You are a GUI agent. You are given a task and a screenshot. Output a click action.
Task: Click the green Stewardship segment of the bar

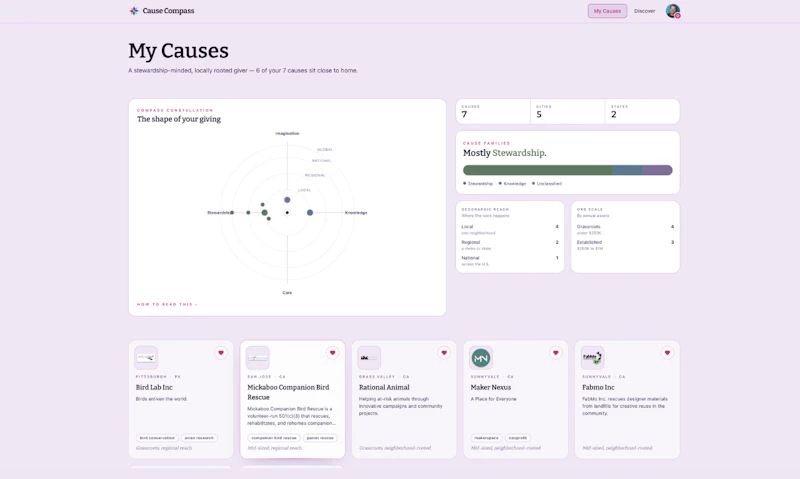538,170
